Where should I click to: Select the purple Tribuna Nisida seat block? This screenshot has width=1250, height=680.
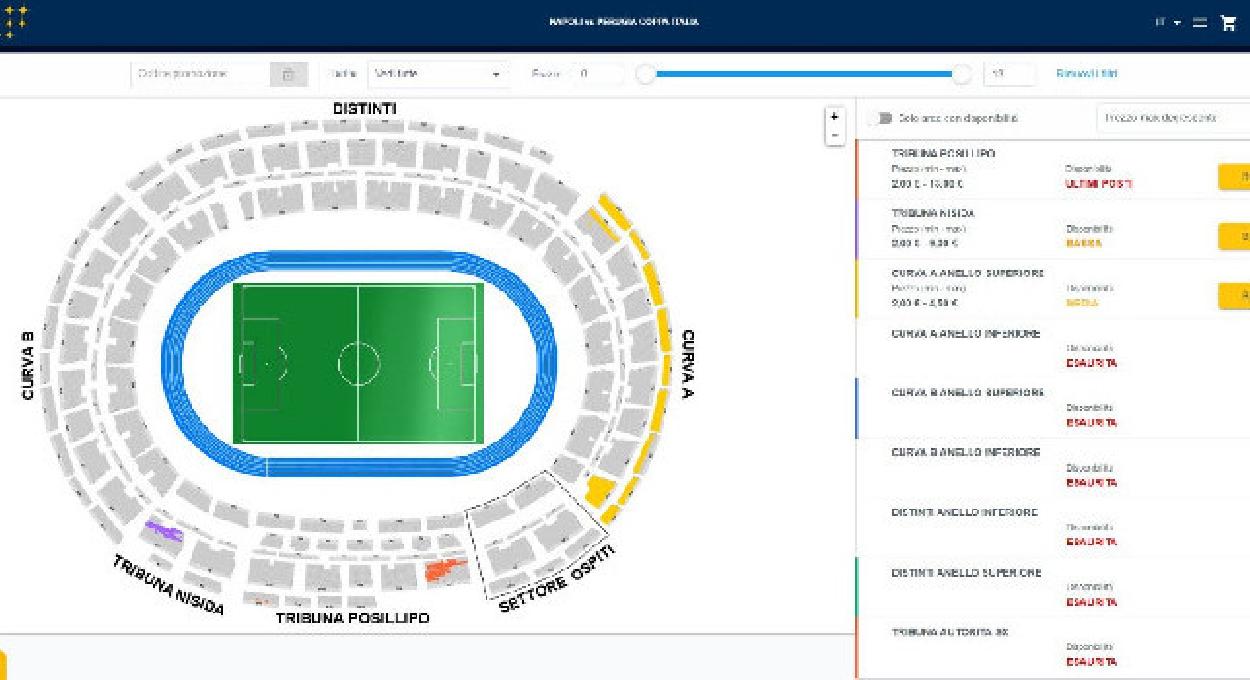[163, 530]
